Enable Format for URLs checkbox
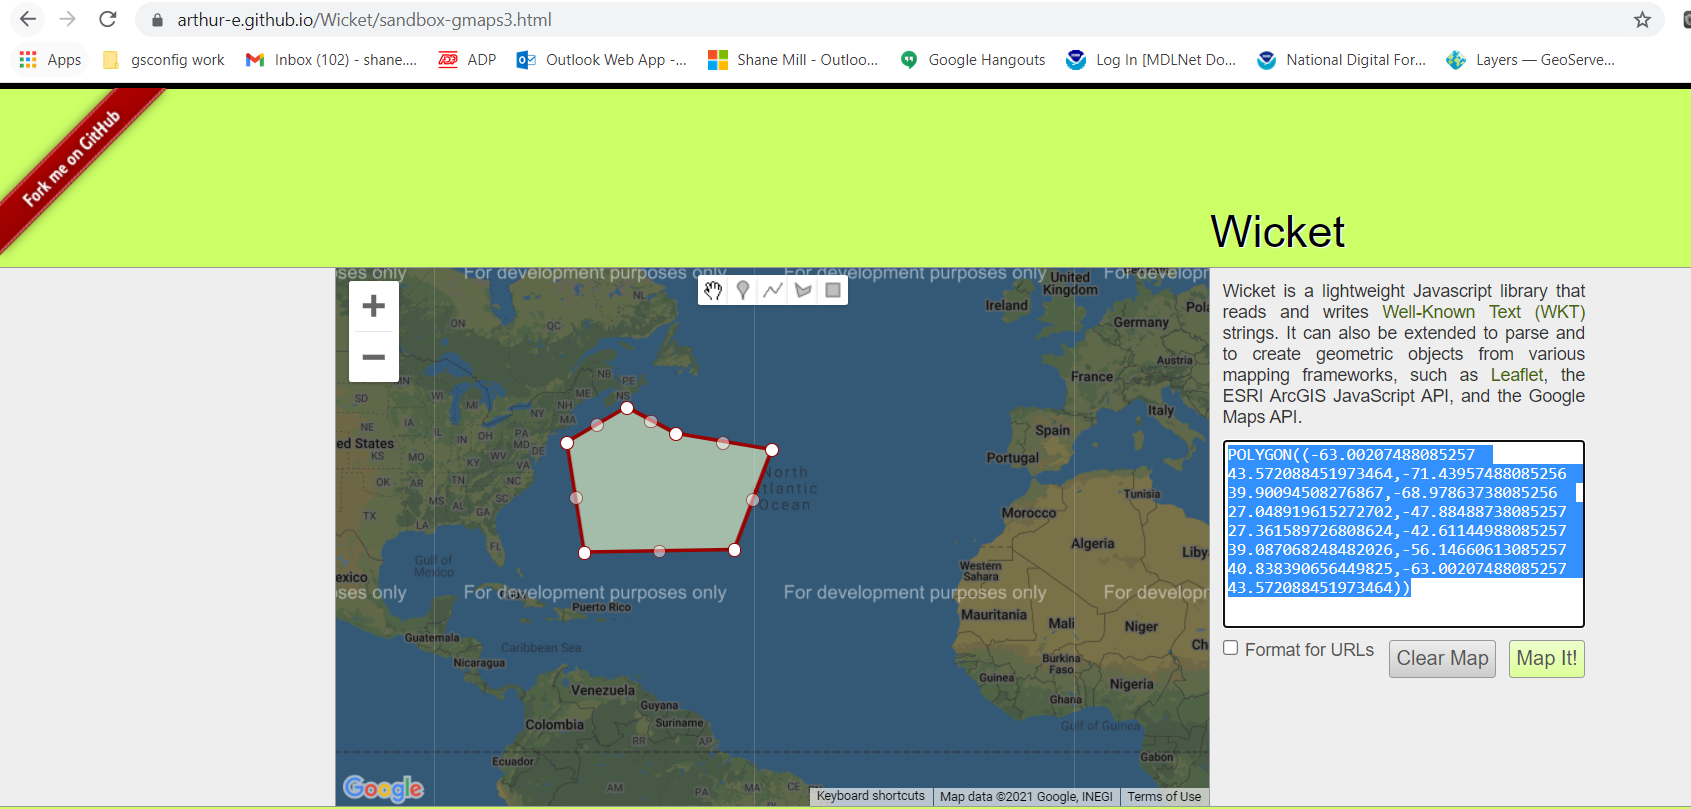 coord(1231,648)
